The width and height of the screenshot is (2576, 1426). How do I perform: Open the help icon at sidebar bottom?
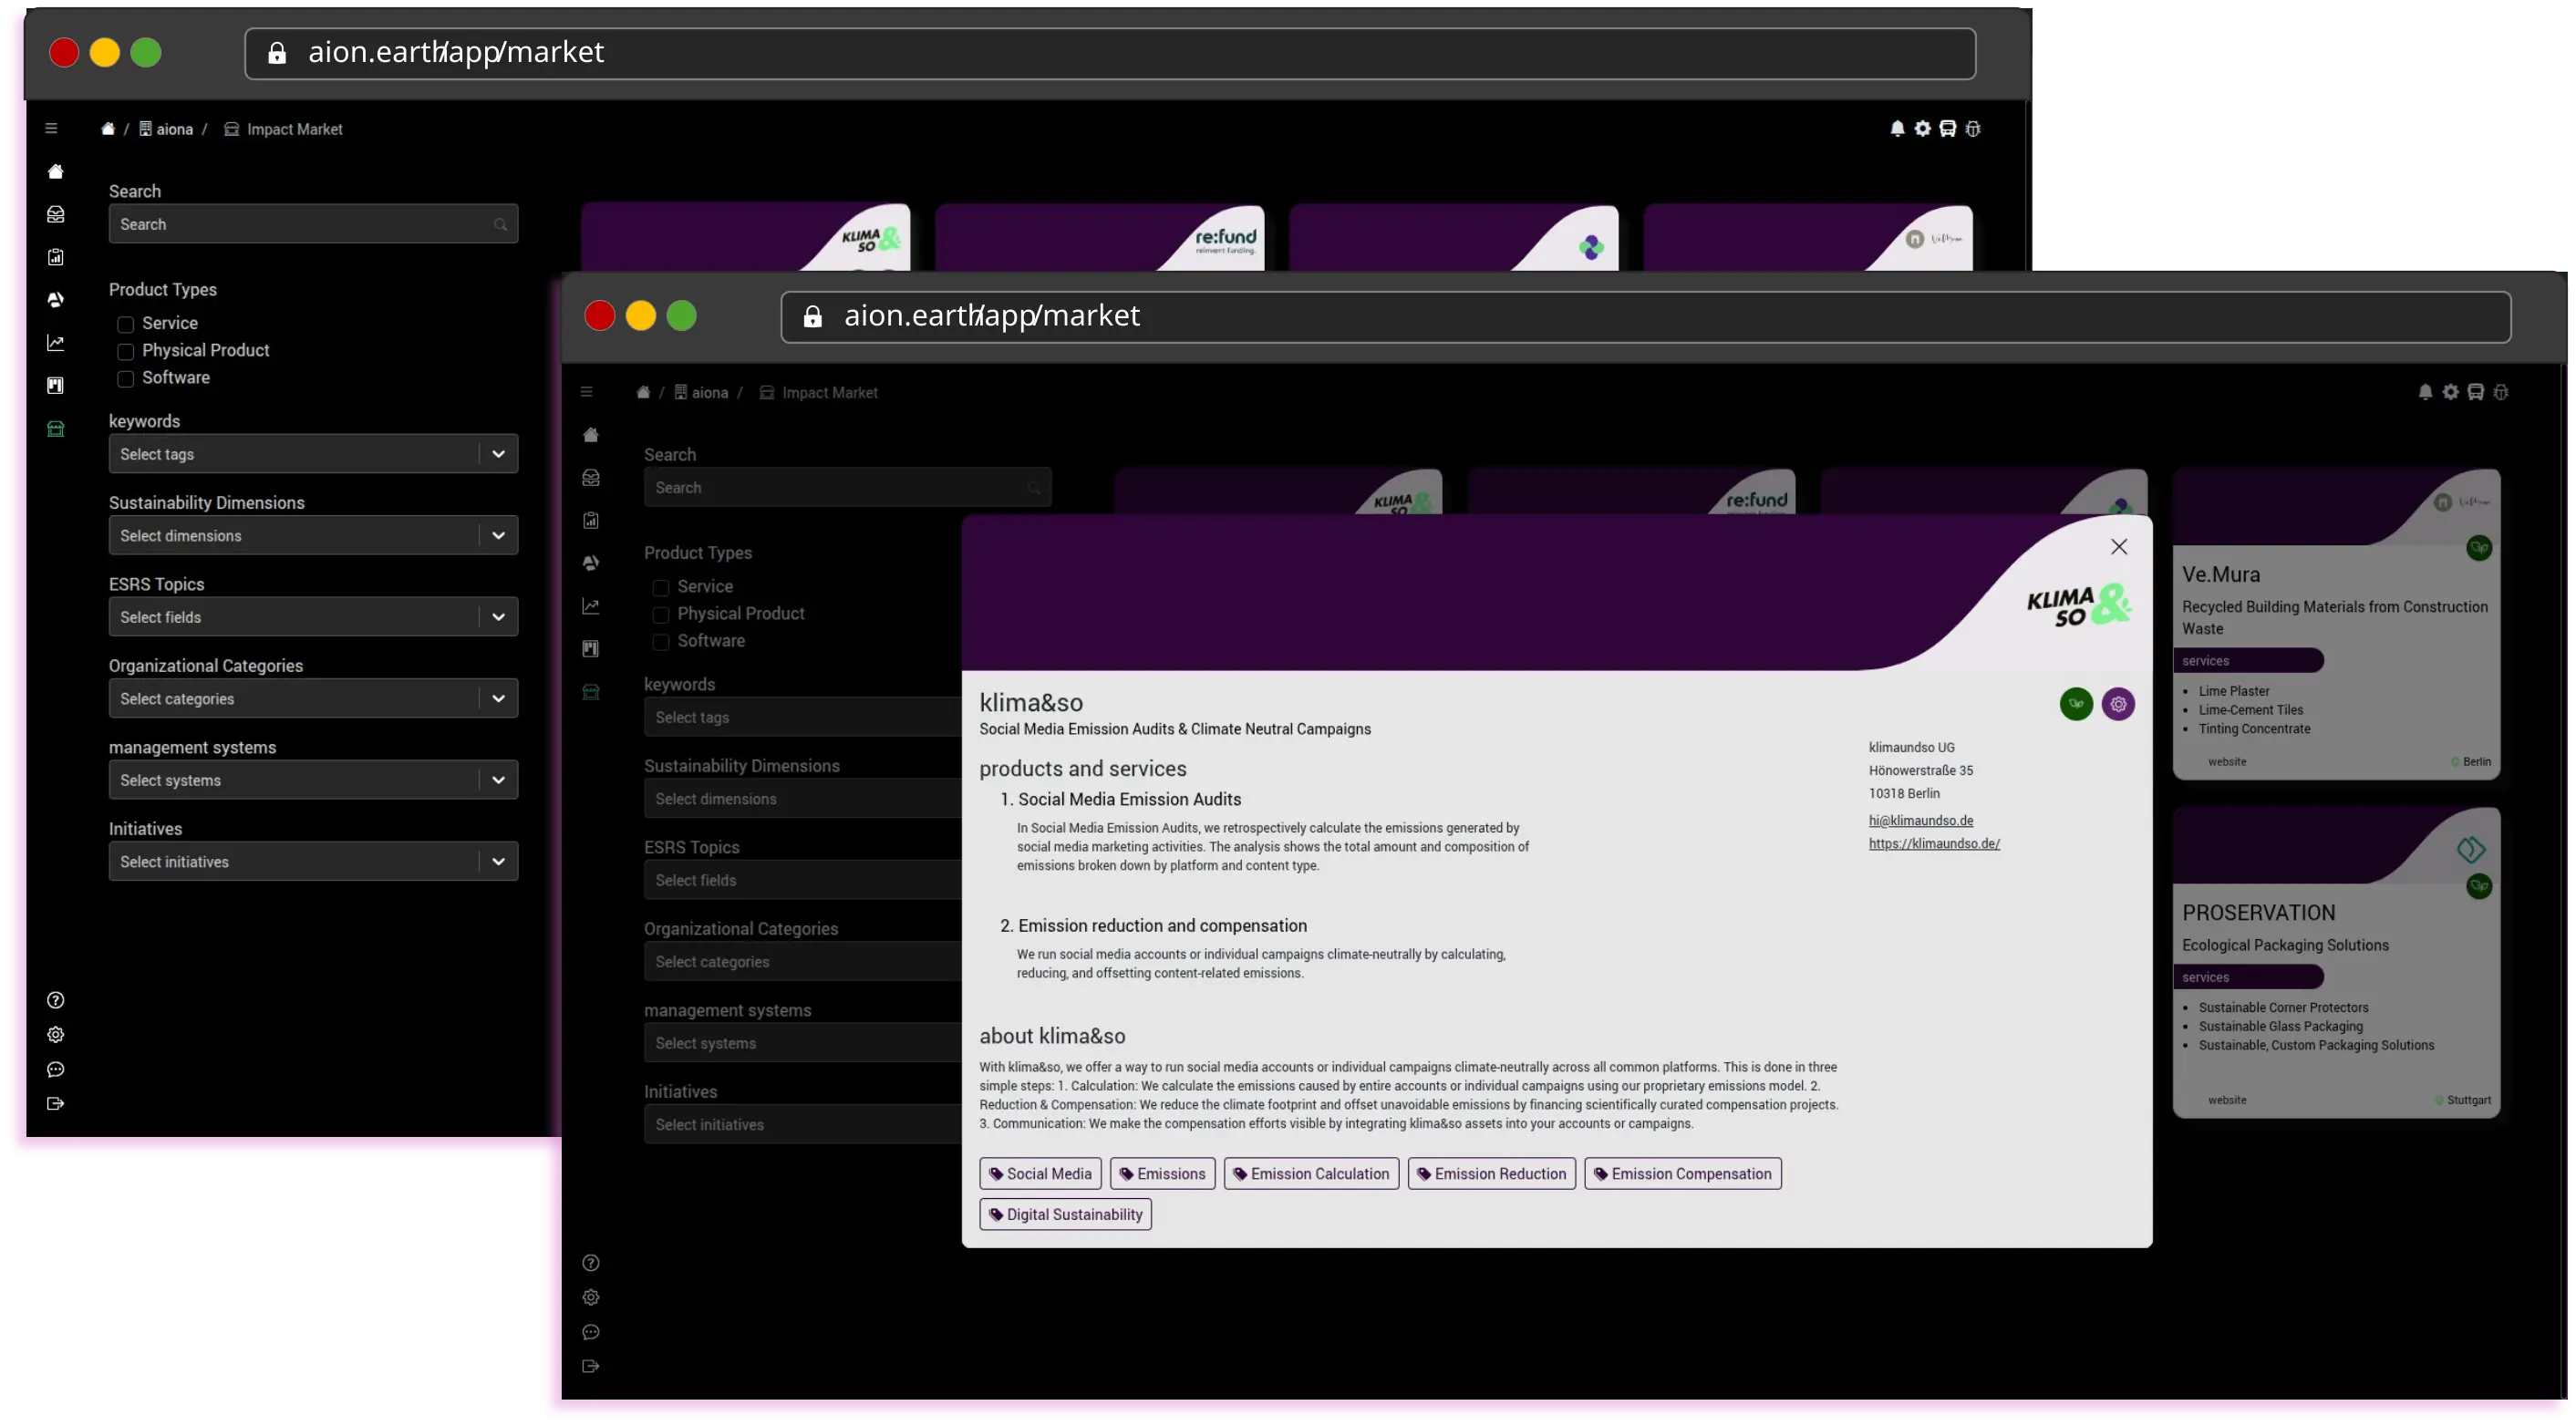click(x=590, y=1262)
